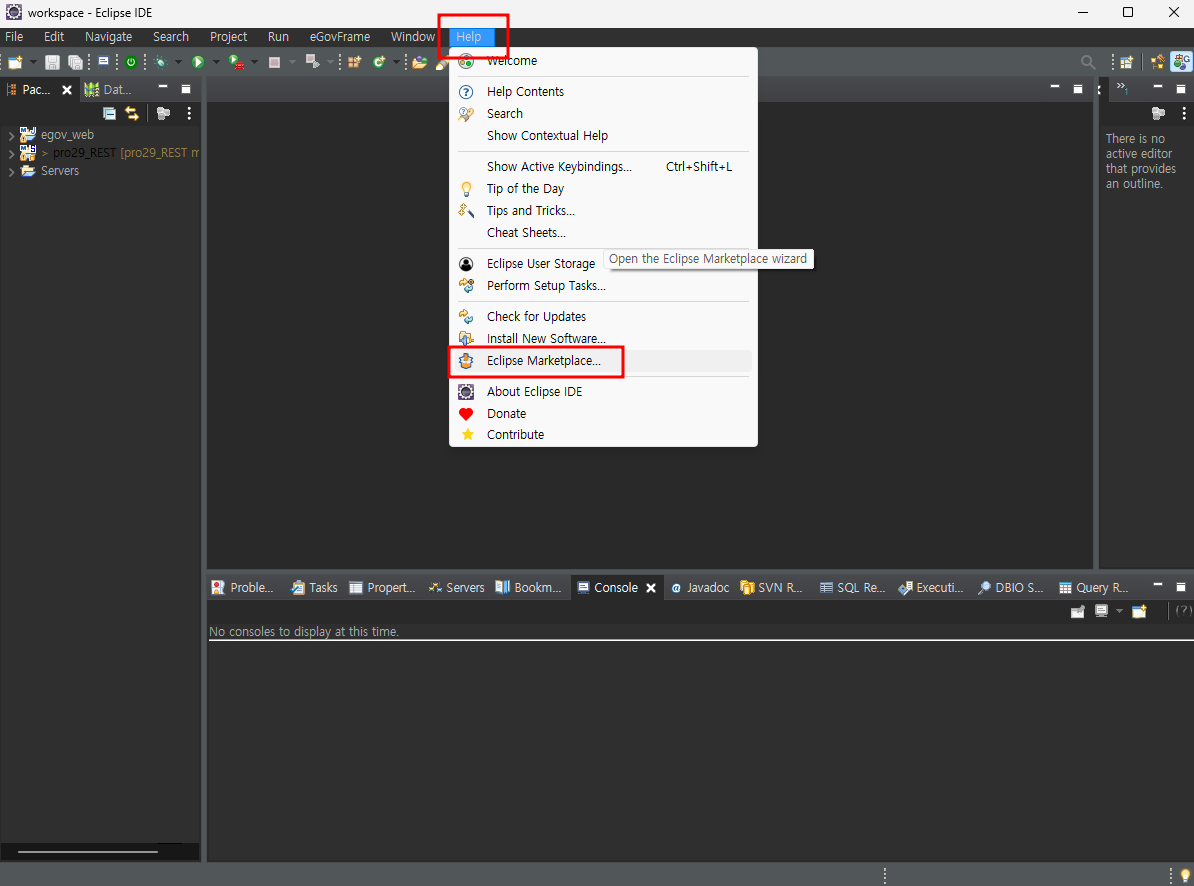Click the Debug bug toolbar icon
This screenshot has height=886, width=1194.
(160, 62)
